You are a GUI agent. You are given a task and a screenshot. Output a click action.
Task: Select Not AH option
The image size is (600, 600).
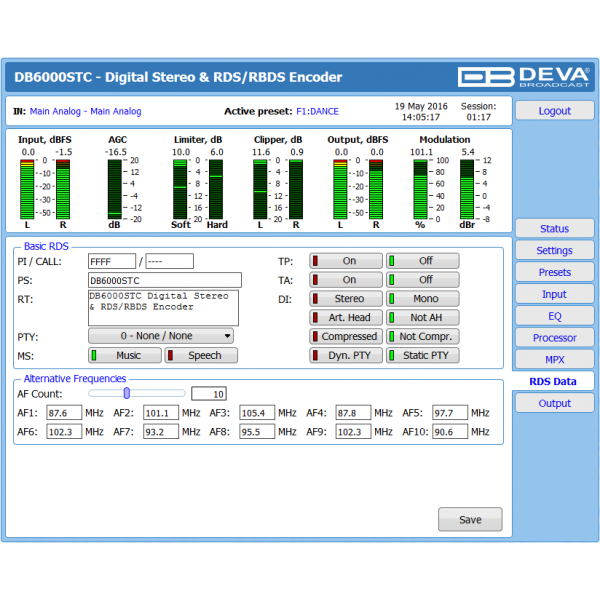pyautogui.click(x=422, y=318)
